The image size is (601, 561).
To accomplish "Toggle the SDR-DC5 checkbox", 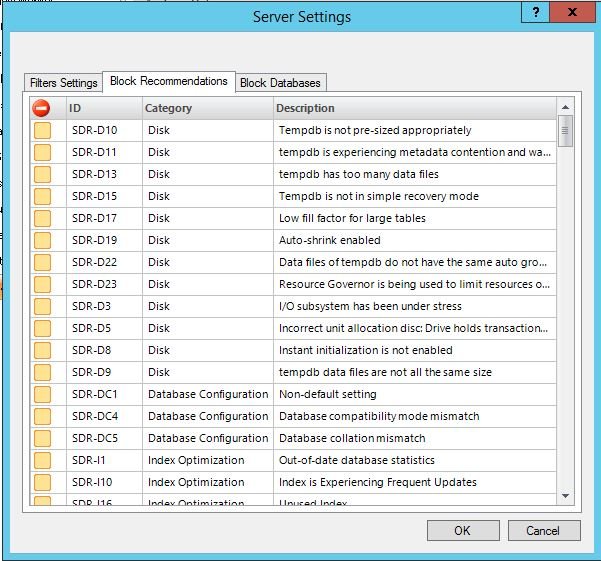I will coord(42,438).
